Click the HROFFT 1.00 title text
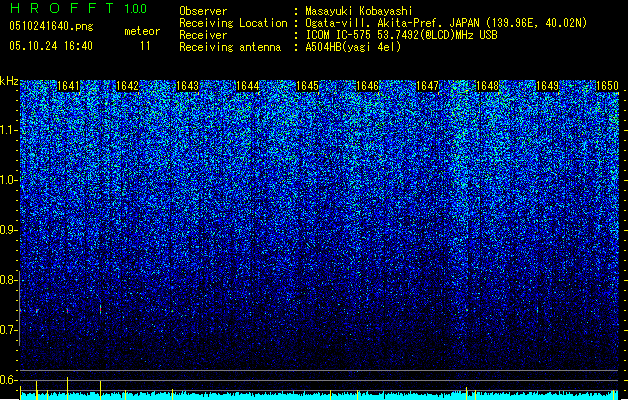 [x=79, y=8]
